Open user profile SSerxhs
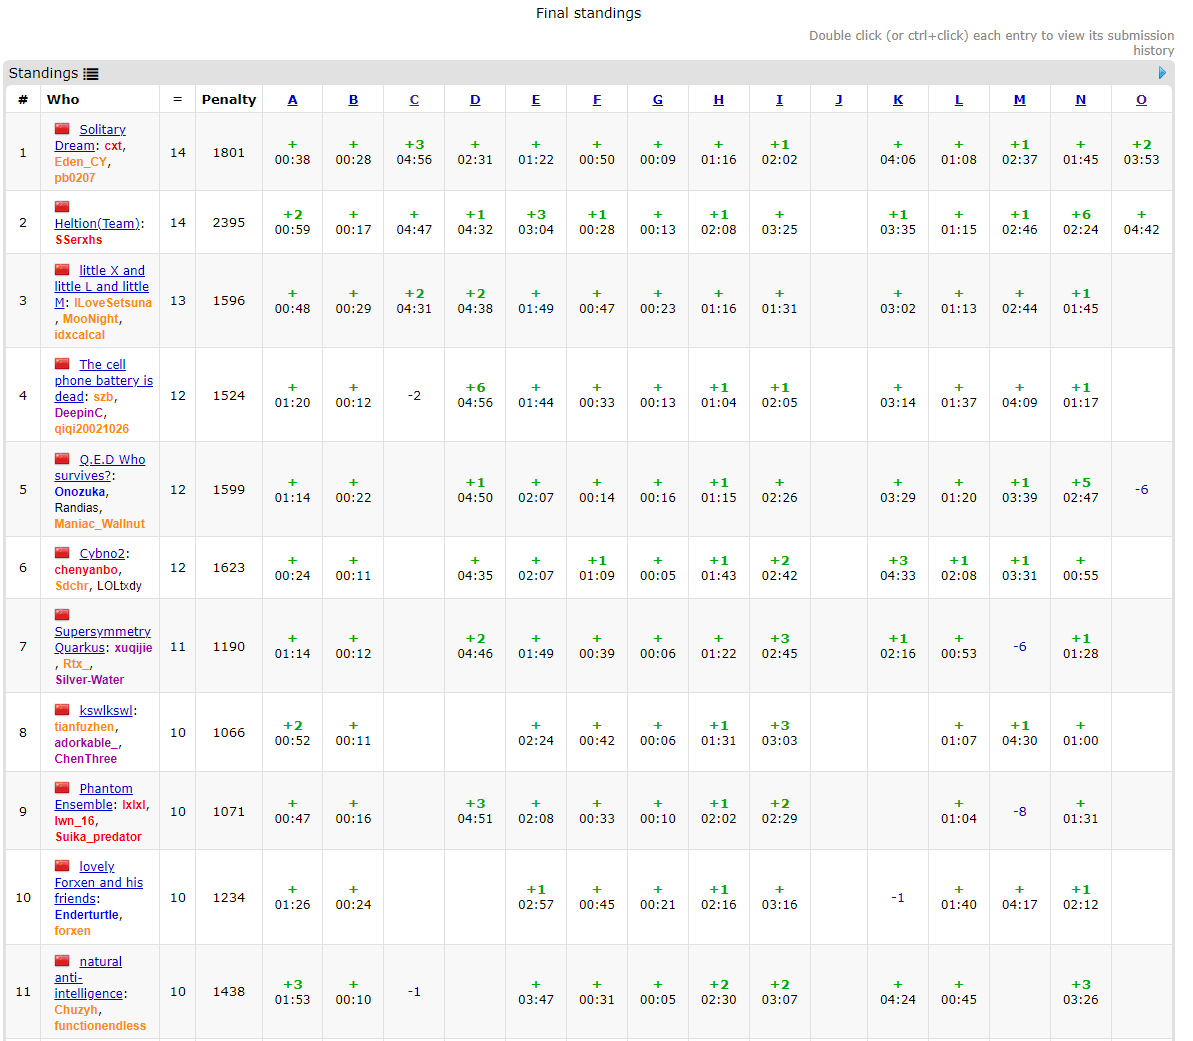This screenshot has width=1193, height=1041. pos(78,240)
